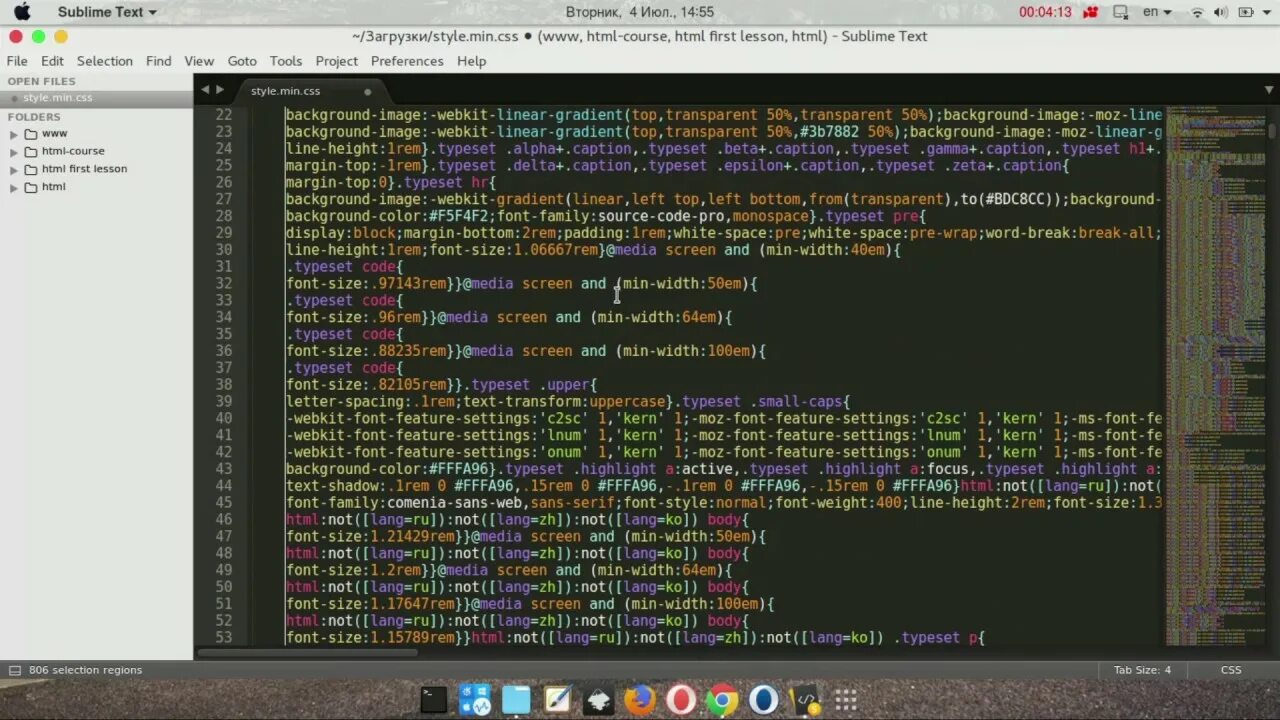The image size is (1280, 720).
Task: Launch the blue Opera developer icon
Action: pos(763,700)
